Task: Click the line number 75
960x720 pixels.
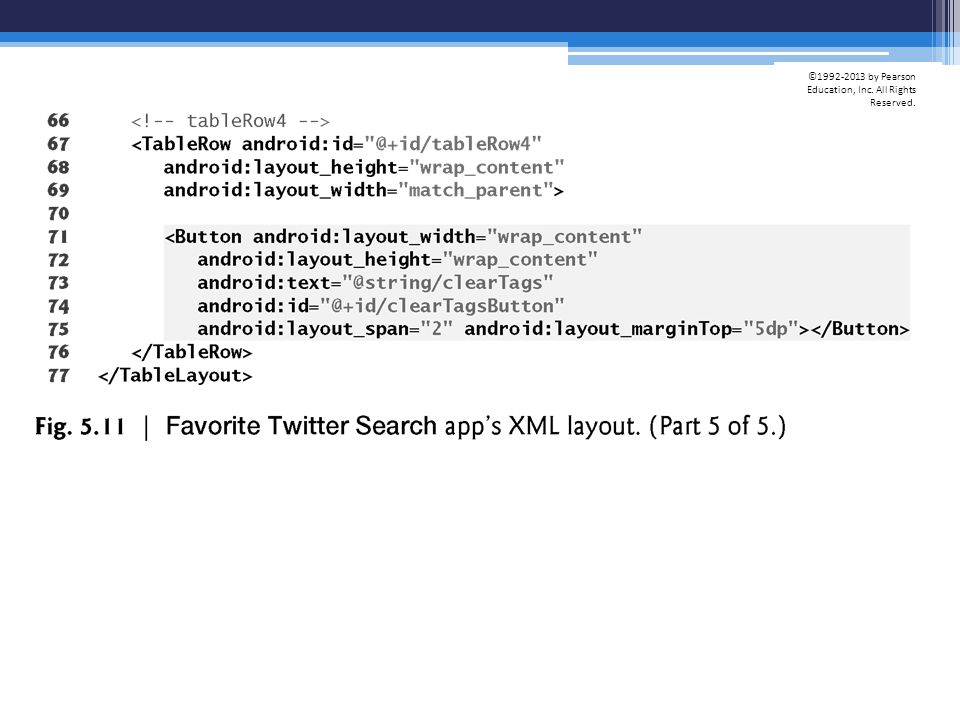Action: point(58,329)
